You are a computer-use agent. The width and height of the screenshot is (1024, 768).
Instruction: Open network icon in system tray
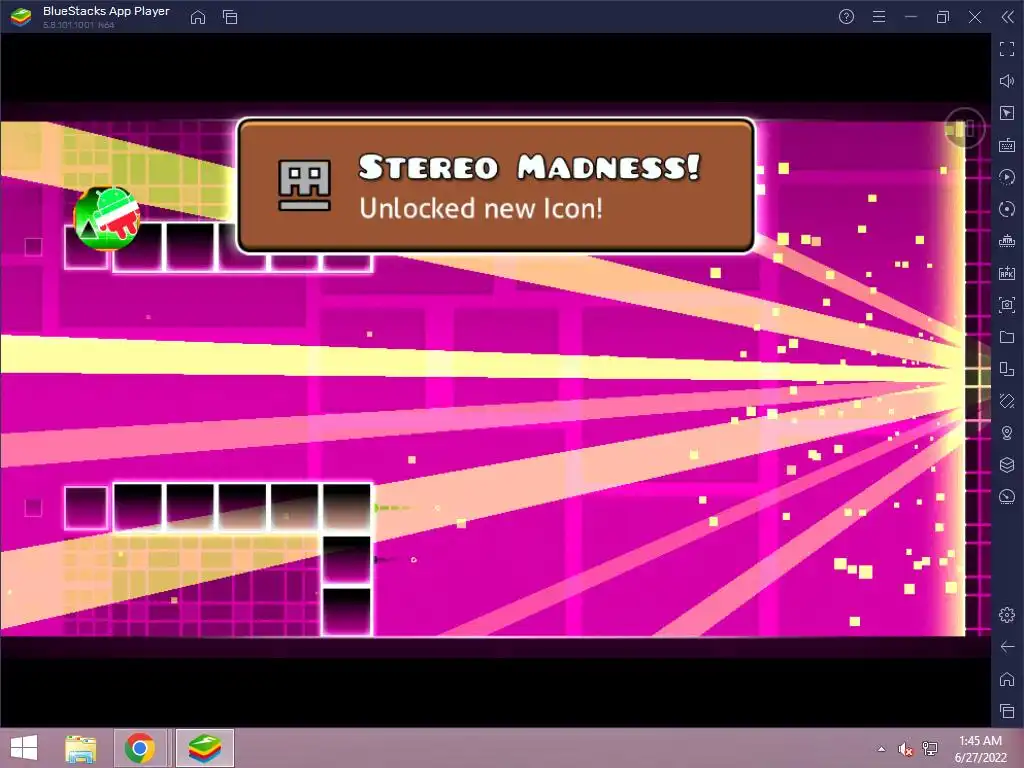coord(930,749)
